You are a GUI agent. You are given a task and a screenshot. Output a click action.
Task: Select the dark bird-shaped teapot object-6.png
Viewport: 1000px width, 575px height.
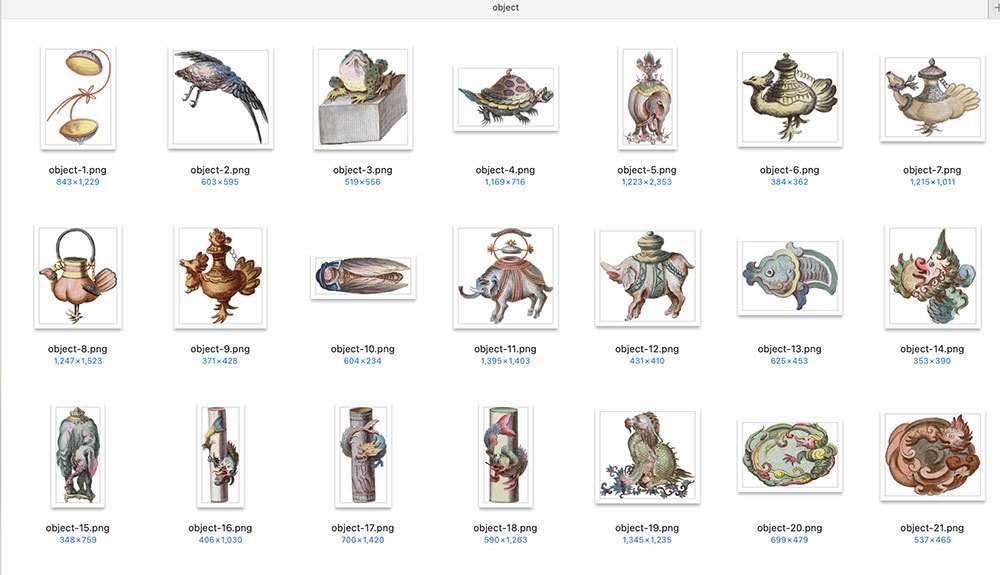(790, 99)
